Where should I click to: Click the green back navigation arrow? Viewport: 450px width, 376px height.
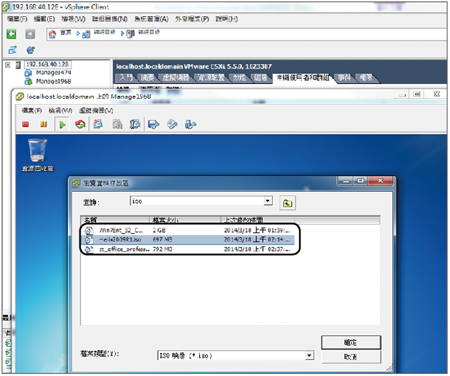pos(11,34)
